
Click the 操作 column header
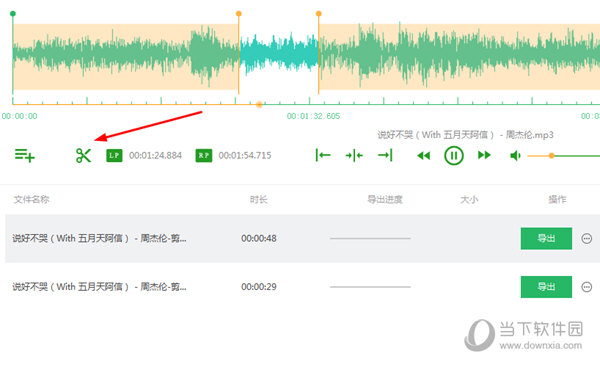pos(557,199)
